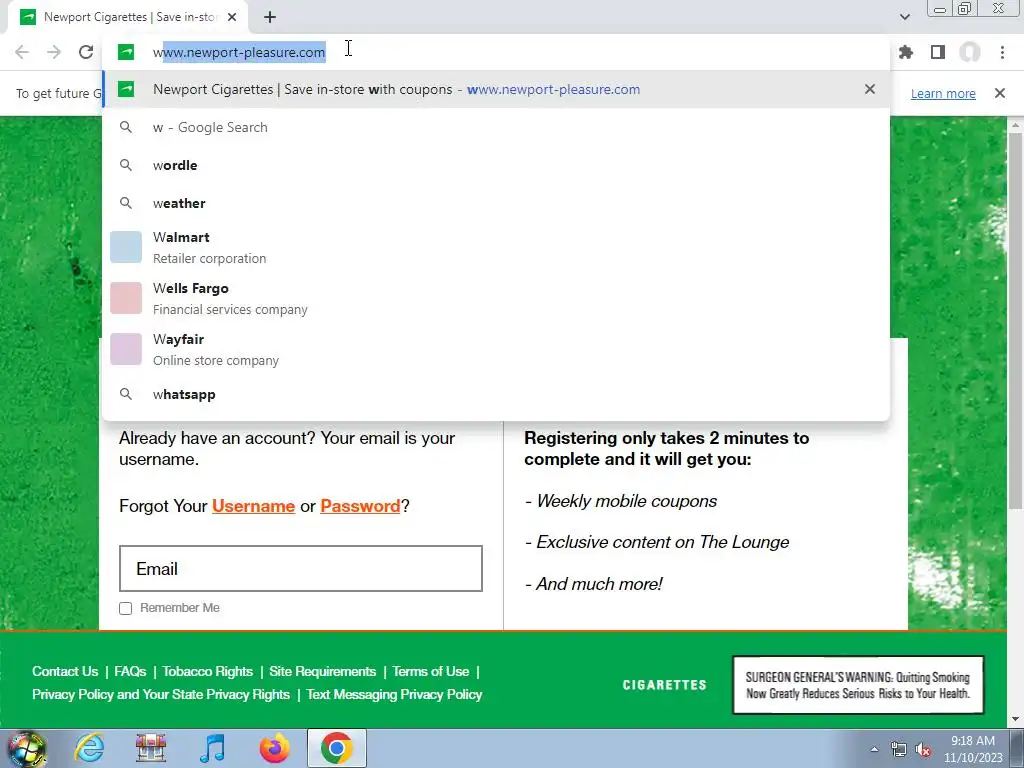This screenshot has width=1024, height=768.
Task: Click the Wells Fargo suggestion thumbnail
Action: coord(126,298)
